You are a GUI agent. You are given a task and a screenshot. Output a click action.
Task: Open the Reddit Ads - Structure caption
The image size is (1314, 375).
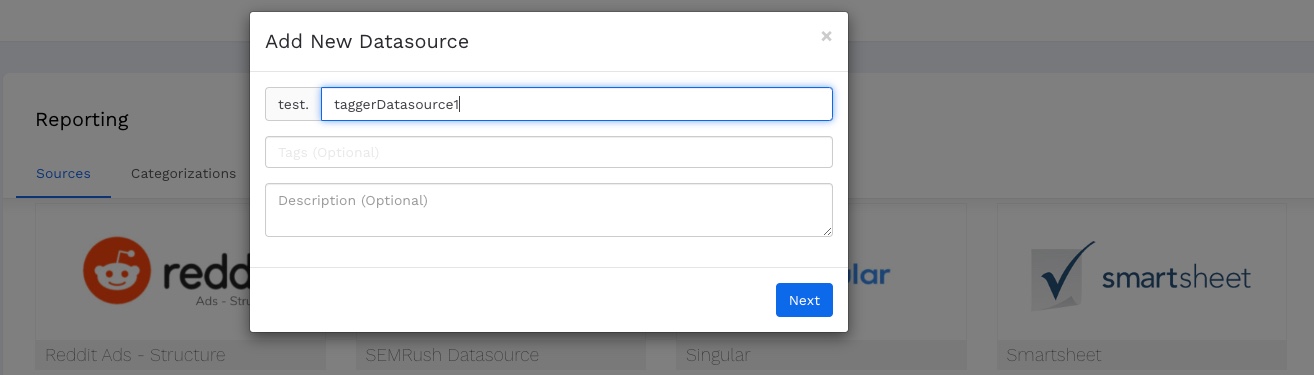[x=135, y=355]
